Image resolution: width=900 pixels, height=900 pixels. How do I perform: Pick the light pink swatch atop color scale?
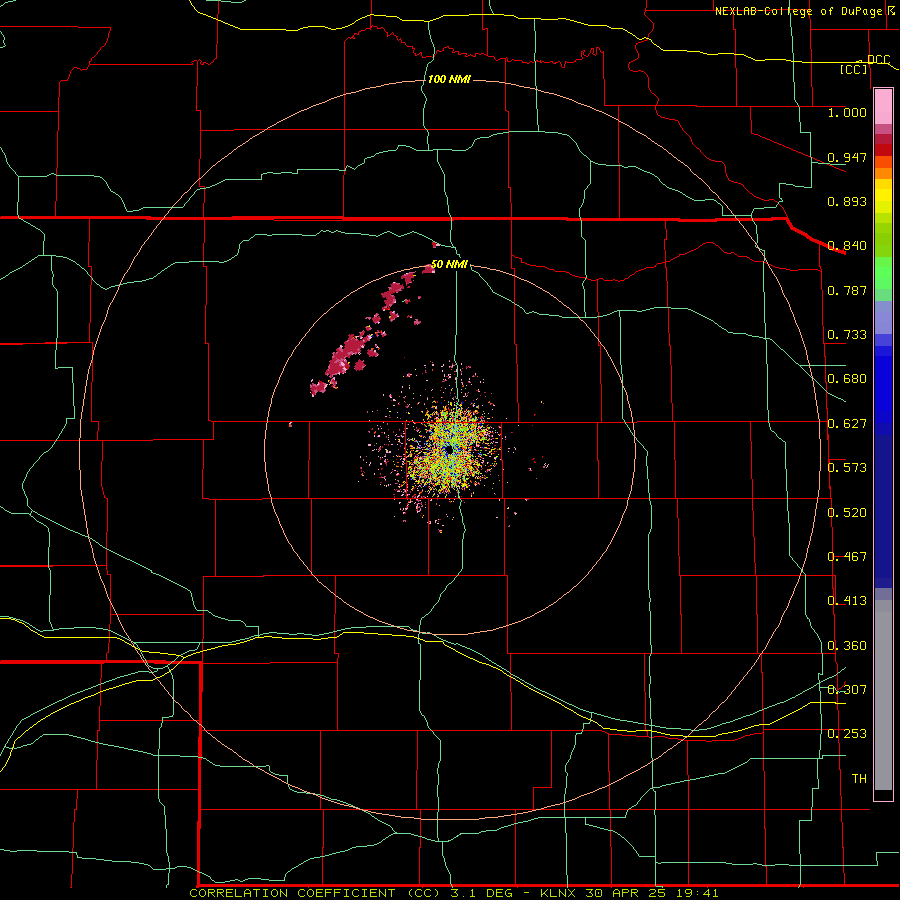point(883,106)
